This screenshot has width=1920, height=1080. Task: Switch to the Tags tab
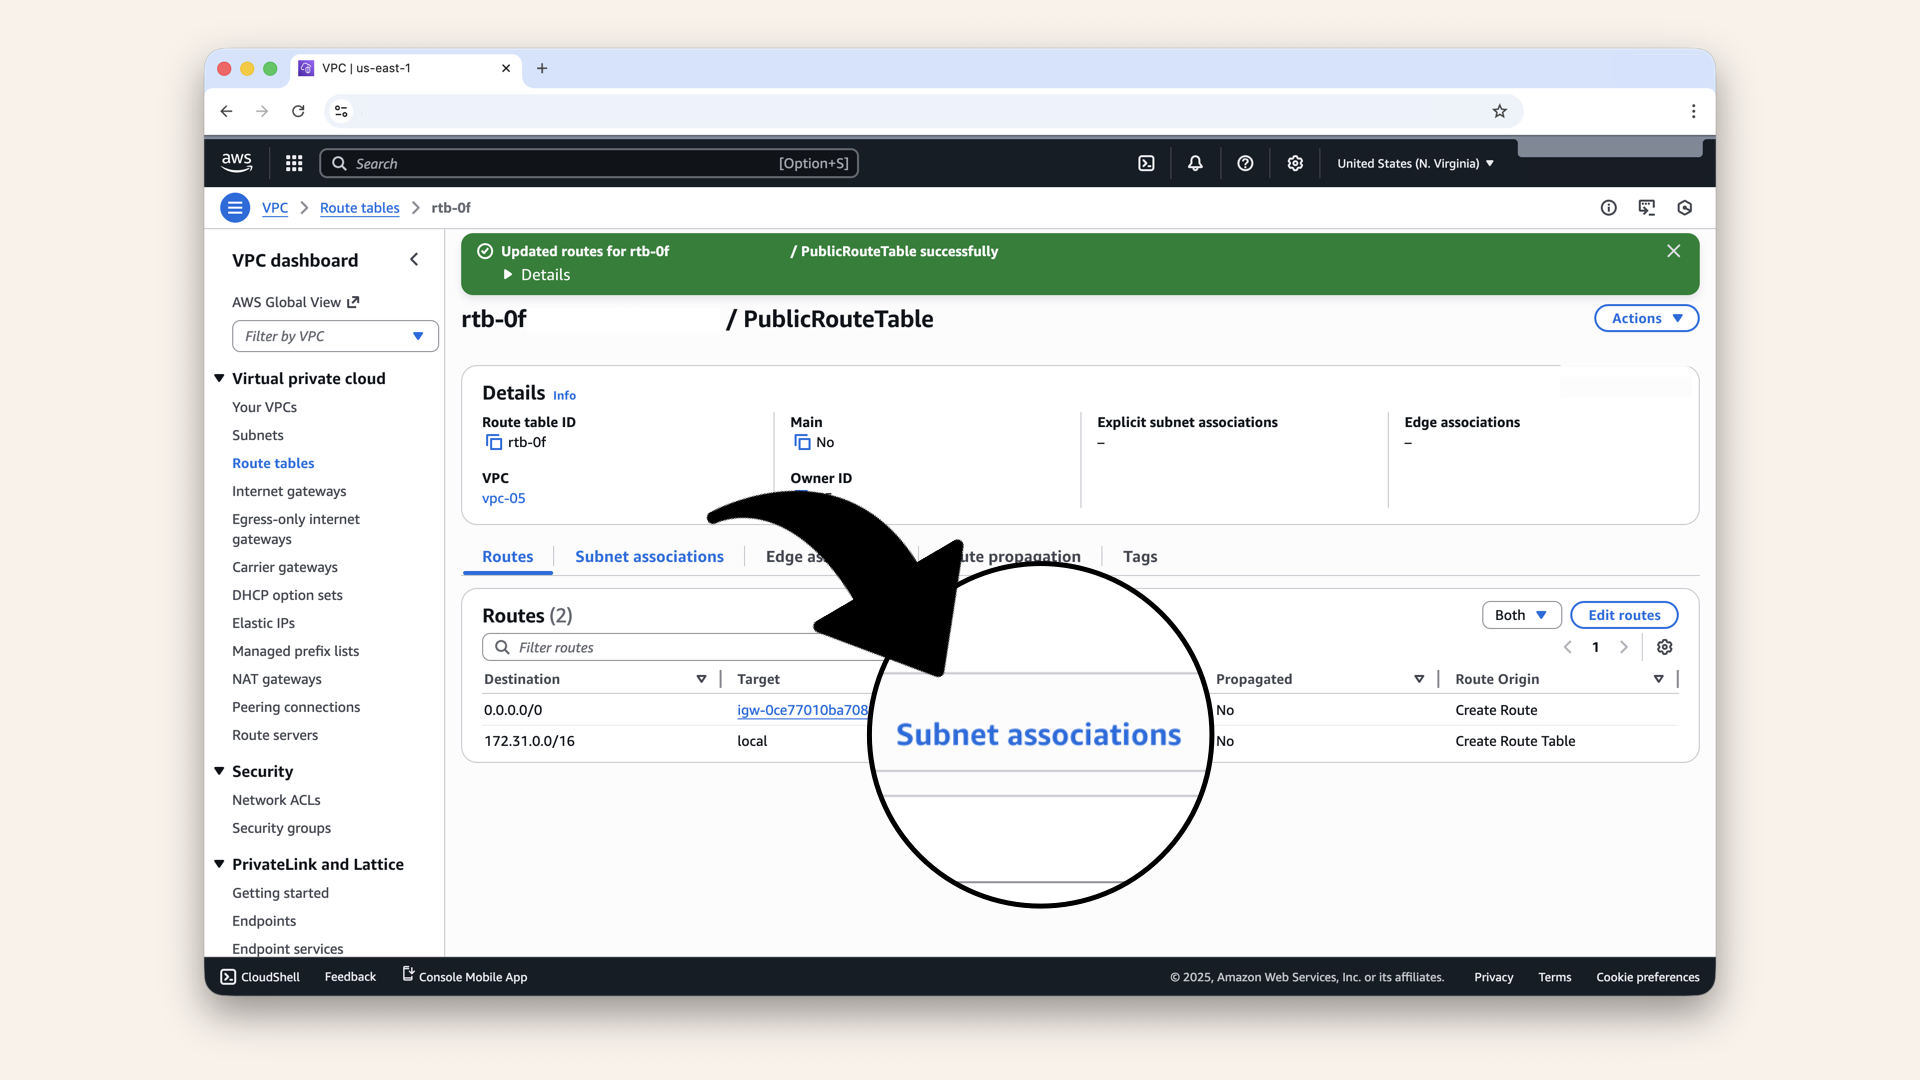(1139, 556)
